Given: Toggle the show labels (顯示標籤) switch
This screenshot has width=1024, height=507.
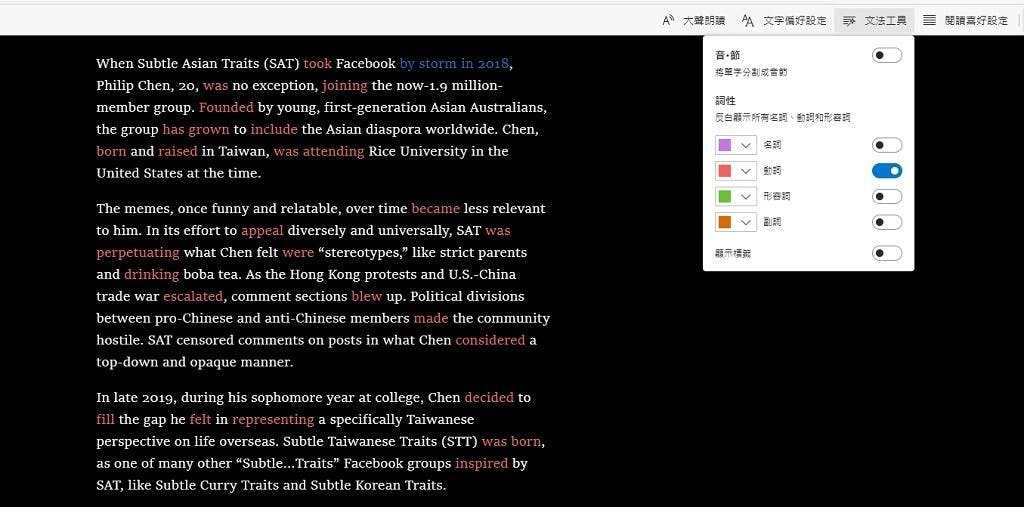Looking at the screenshot, I should (x=887, y=254).
